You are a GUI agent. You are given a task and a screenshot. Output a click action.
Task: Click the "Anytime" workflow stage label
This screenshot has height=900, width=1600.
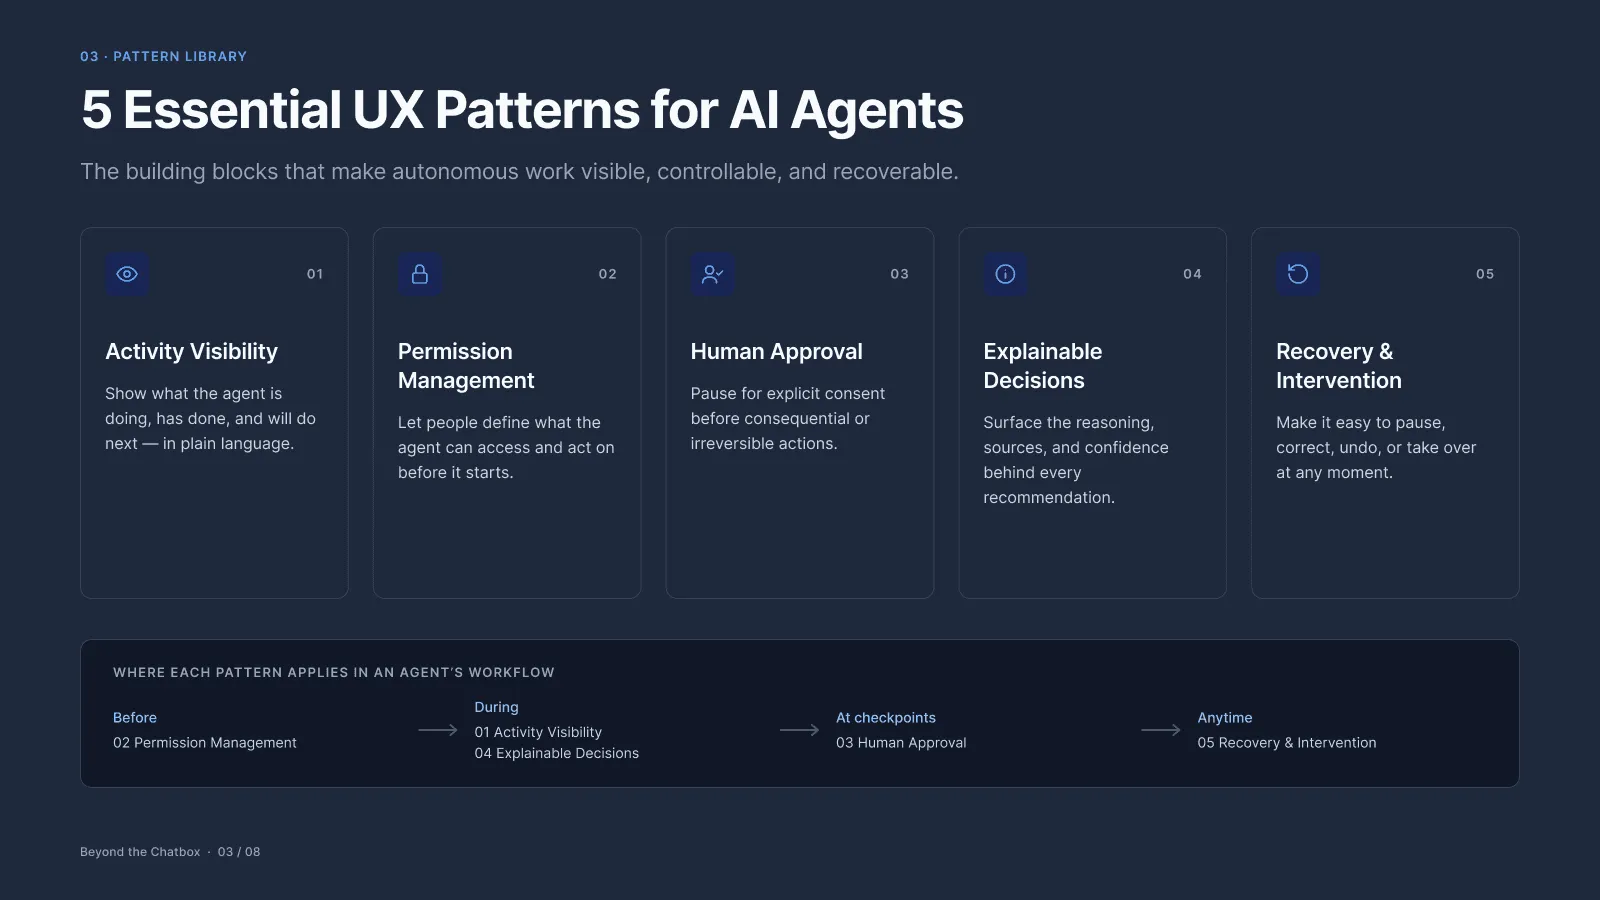pyautogui.click(x=1225, y=718)
